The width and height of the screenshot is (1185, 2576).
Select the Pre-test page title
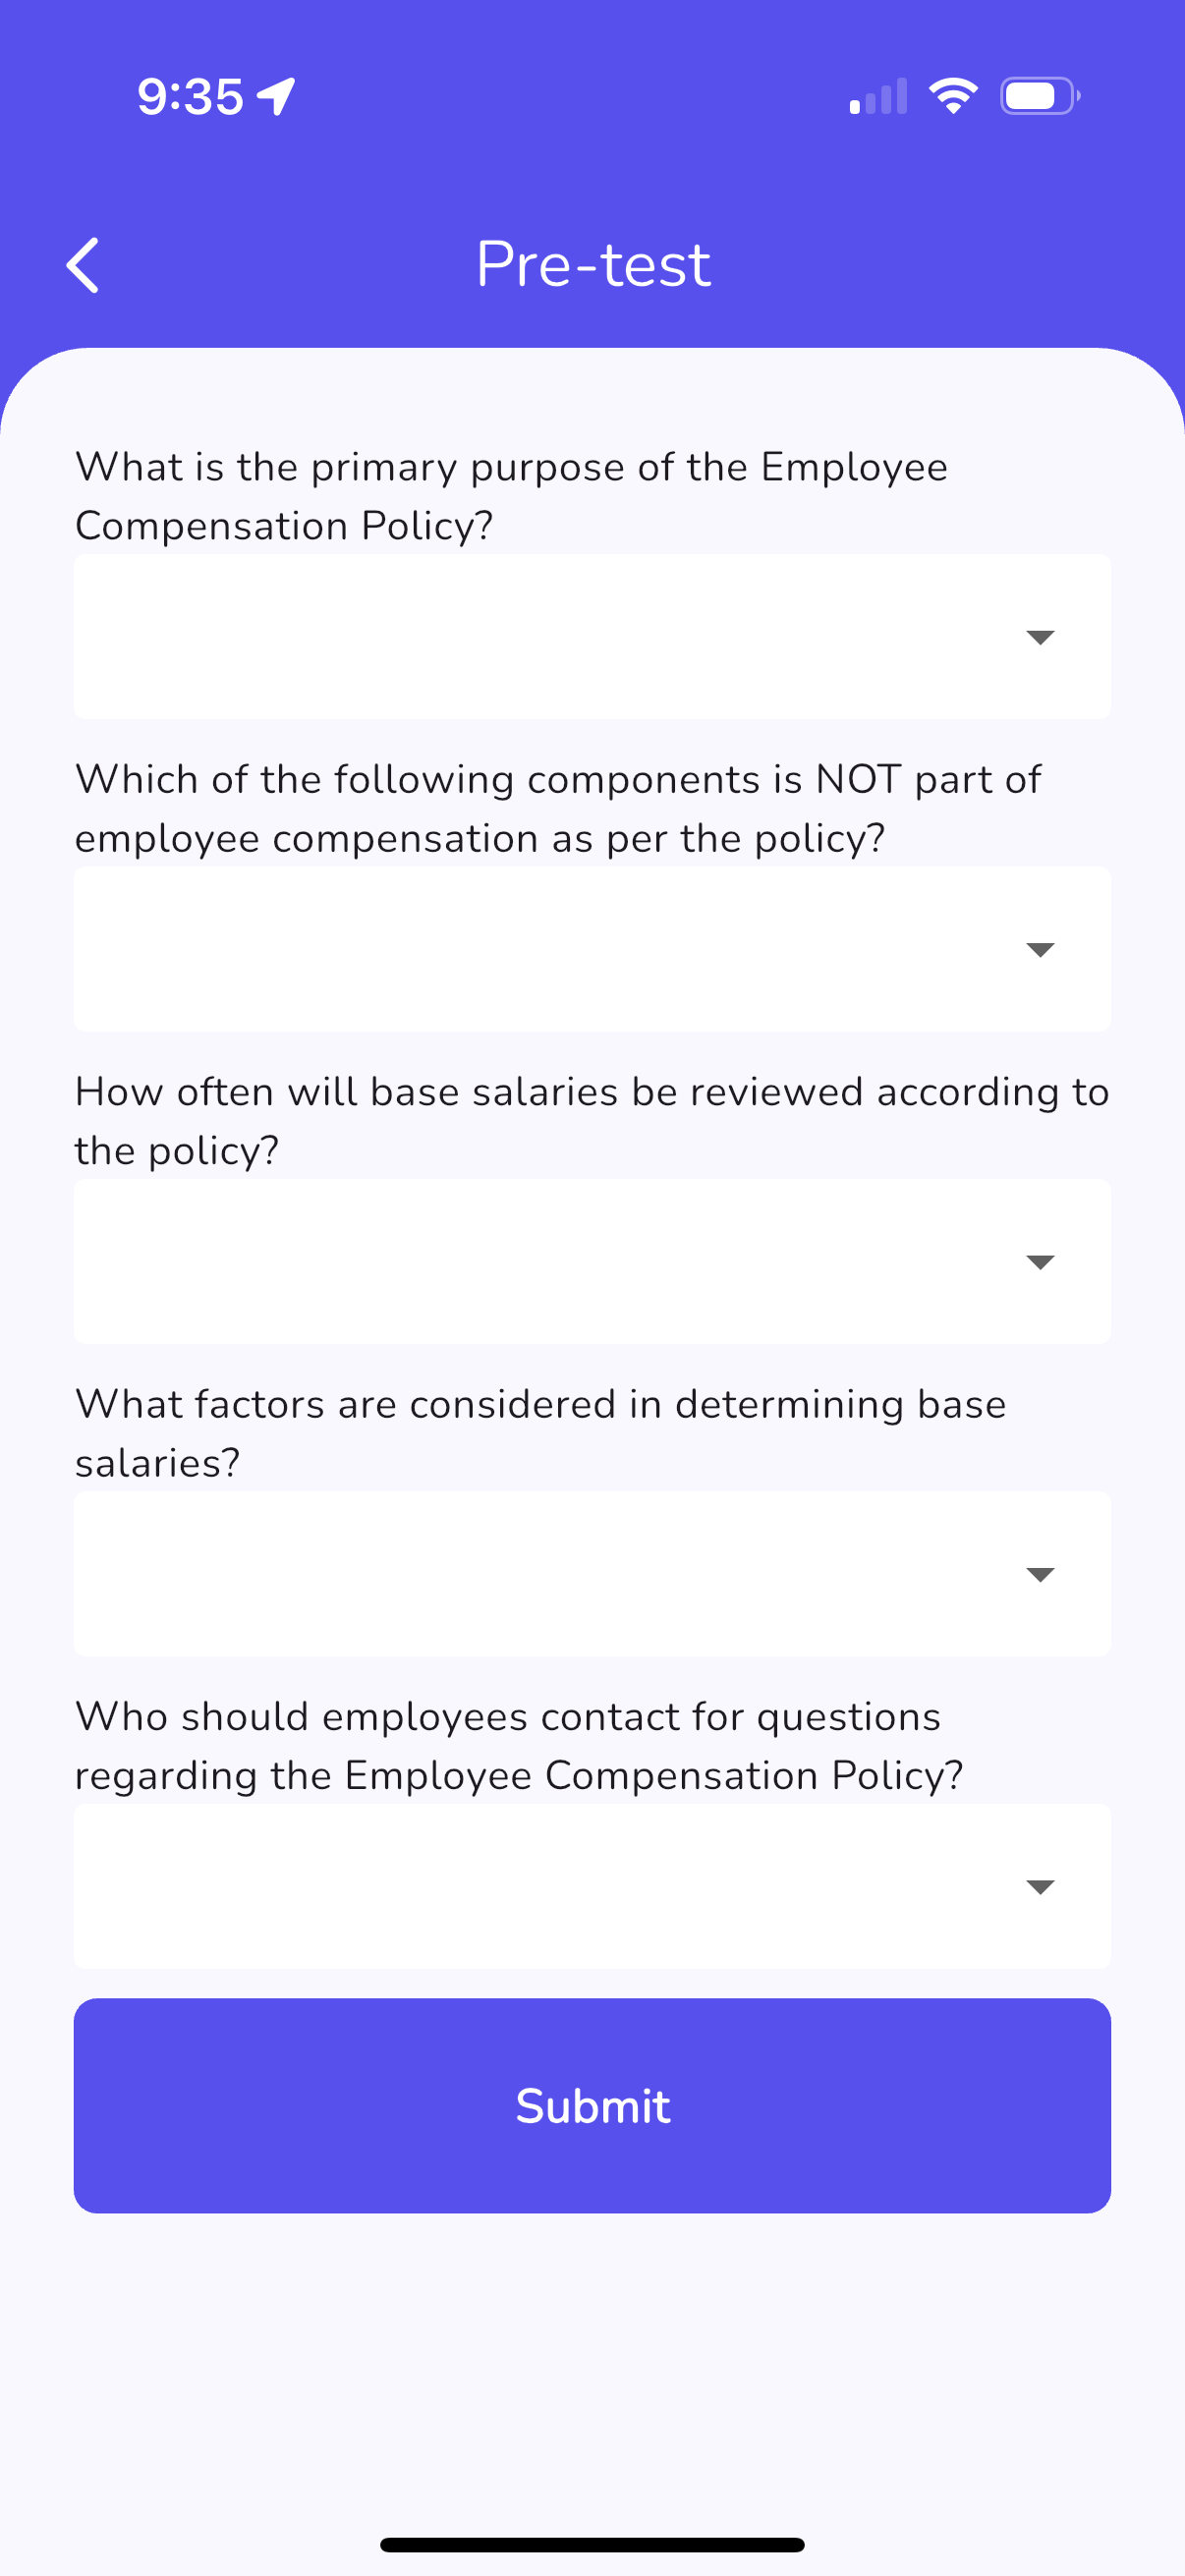[593, 265]
